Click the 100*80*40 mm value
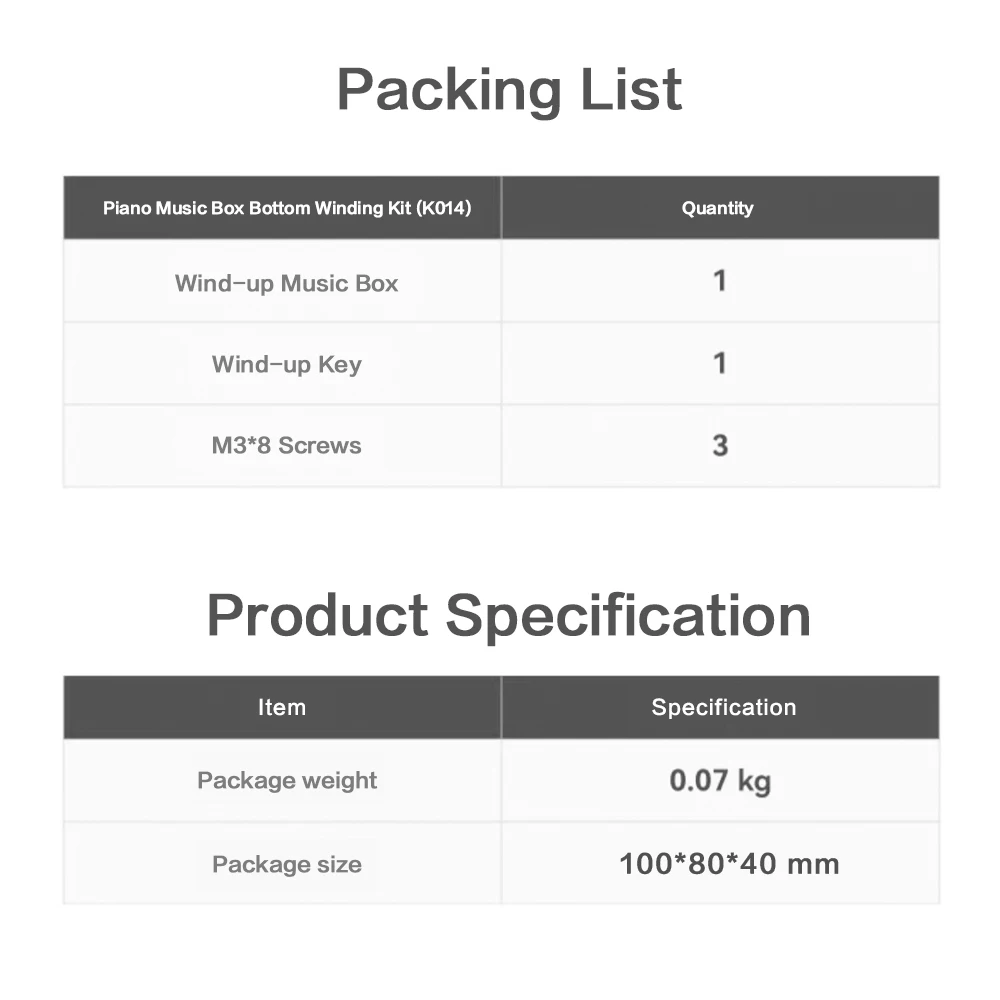Screen dimensions: 1000x1000 (x=729, y=863)
